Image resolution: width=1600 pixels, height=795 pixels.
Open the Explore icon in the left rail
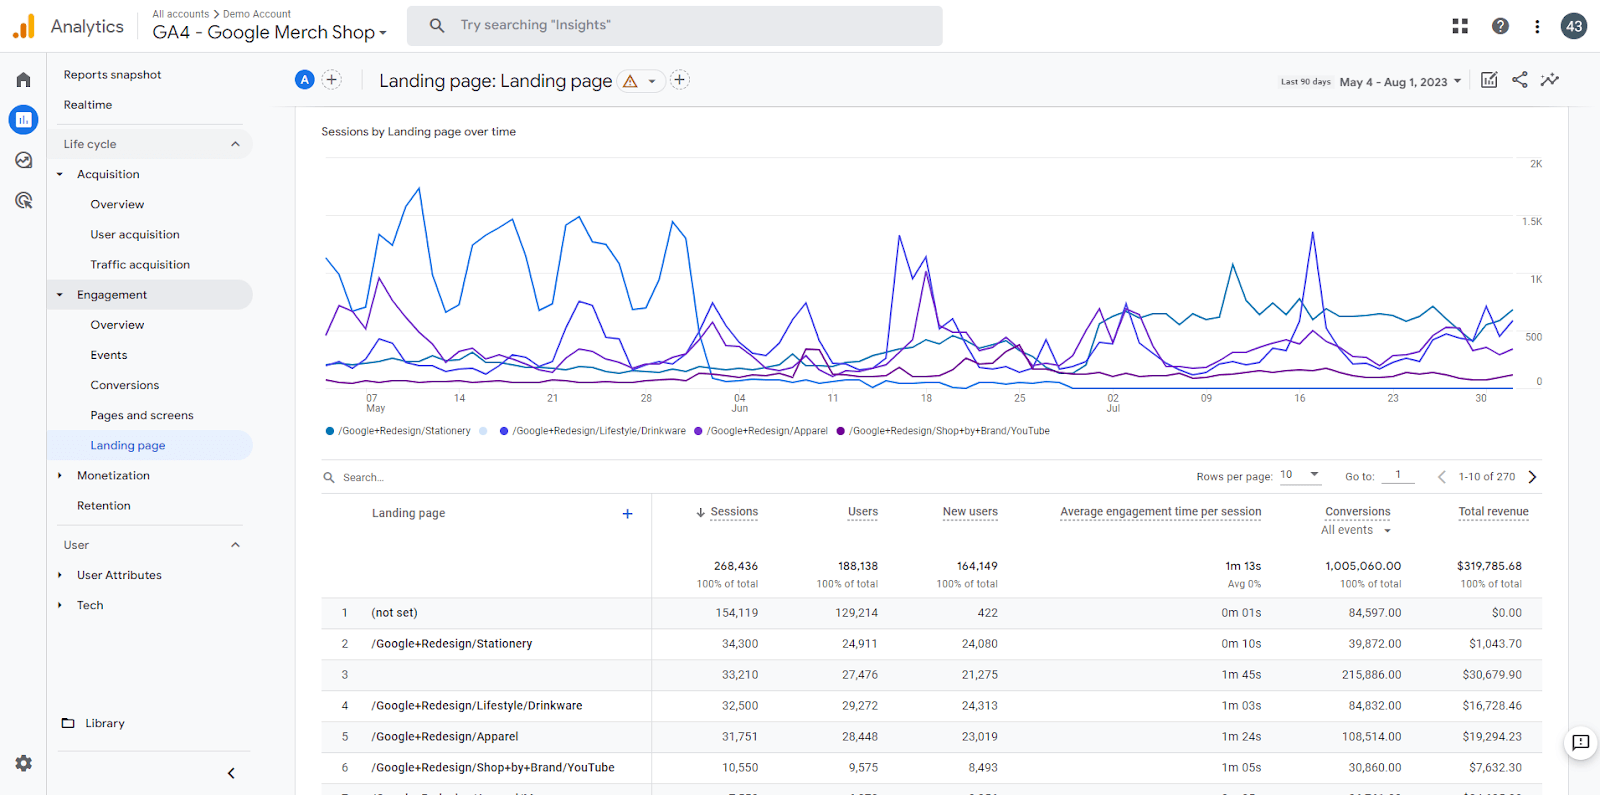pyautogui.click(x=23, y=160)
